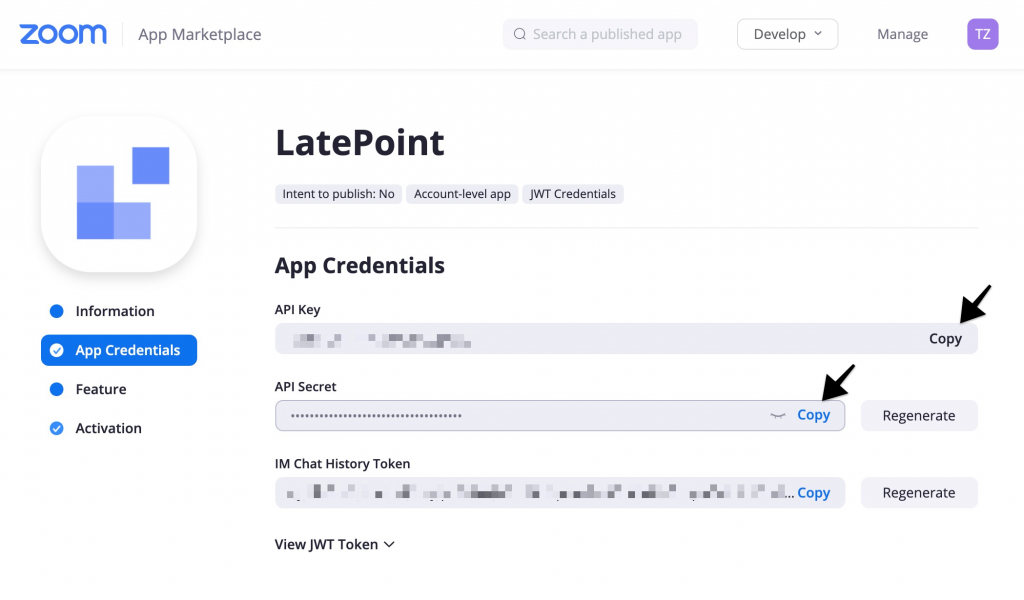Screen dimensions: 1024x600
Task: Open the Develop dropdown
Action: [787, 34]
